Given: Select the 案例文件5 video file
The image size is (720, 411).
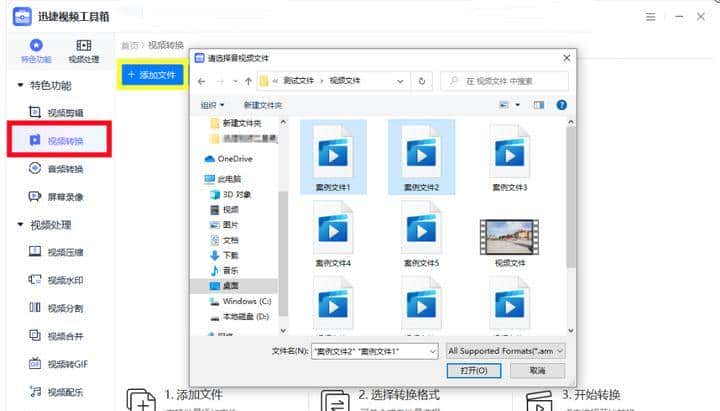Looking at the screenshot, I should 422,234.
